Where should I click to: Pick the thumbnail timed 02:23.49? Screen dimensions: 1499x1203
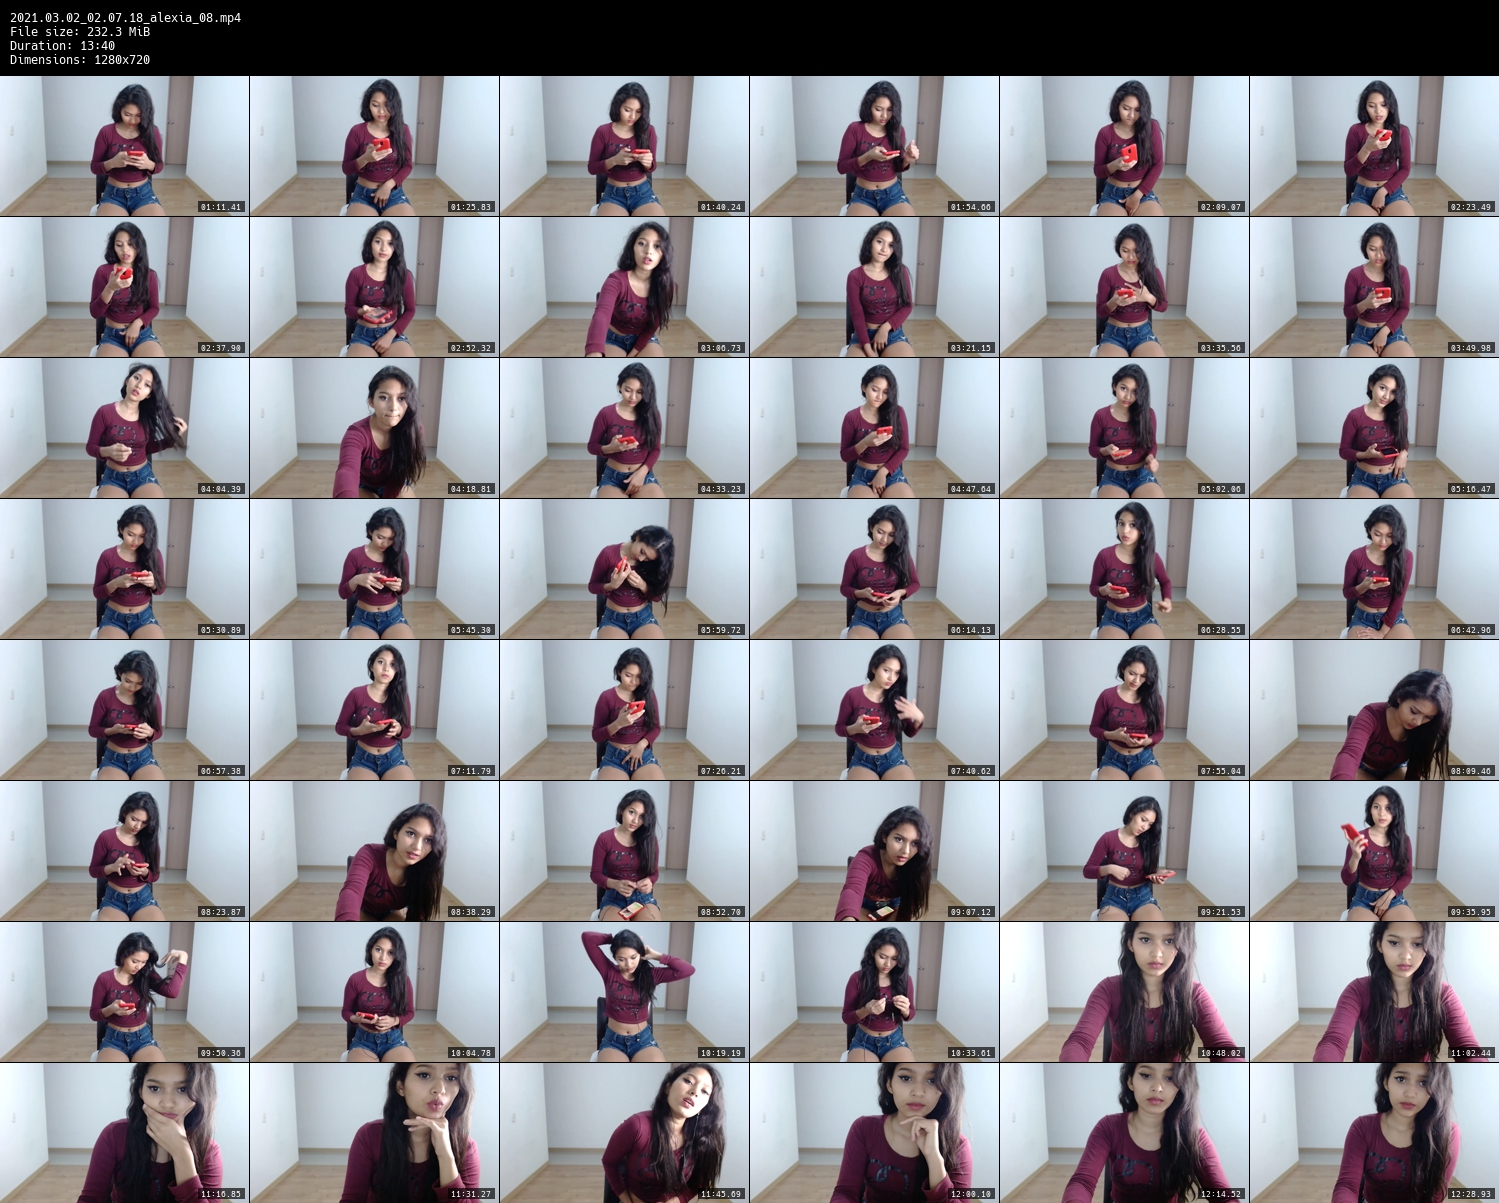(1374, 146)
